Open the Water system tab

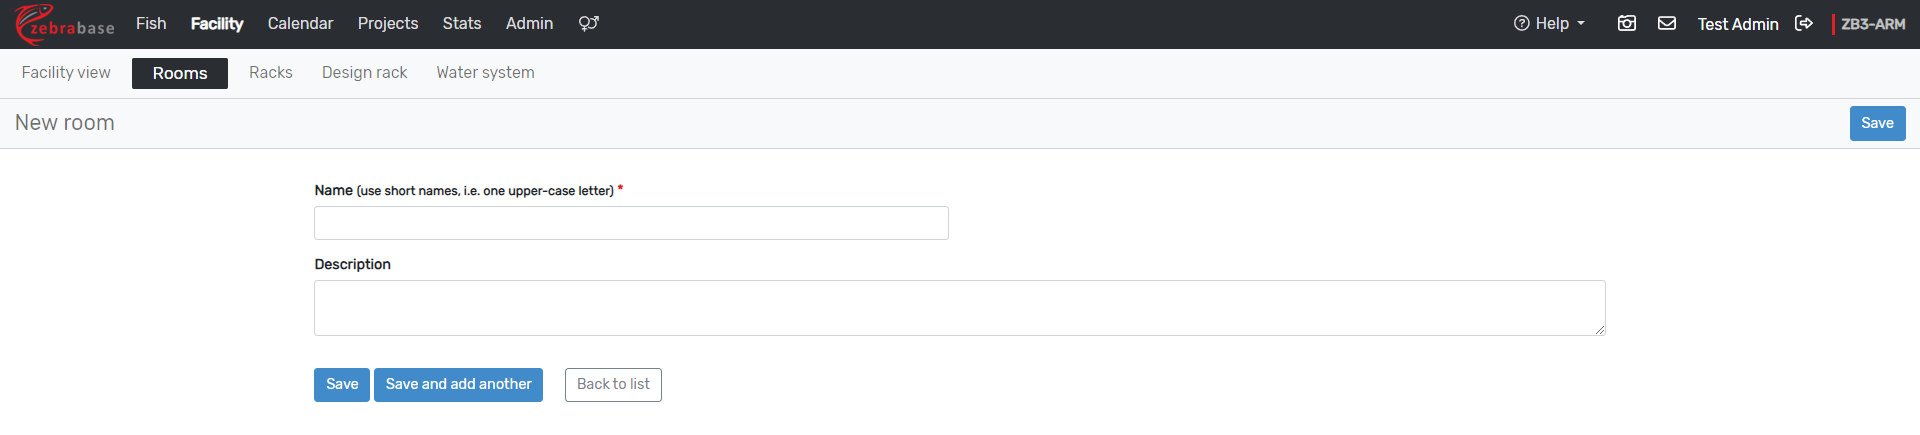[x=485, y=72]
